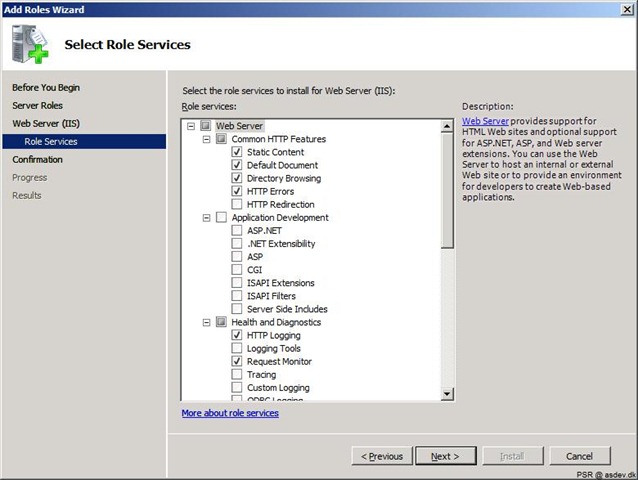
Task: Collapse the Health and Diagnostics node
Action: (206, 323)
